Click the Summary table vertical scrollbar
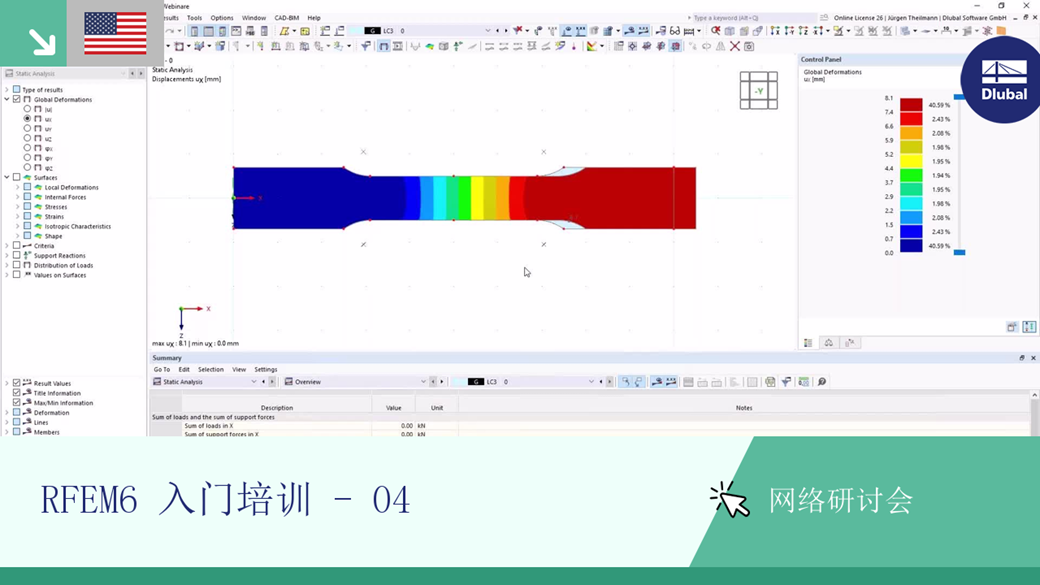1040x585 pixels. 1035,414
